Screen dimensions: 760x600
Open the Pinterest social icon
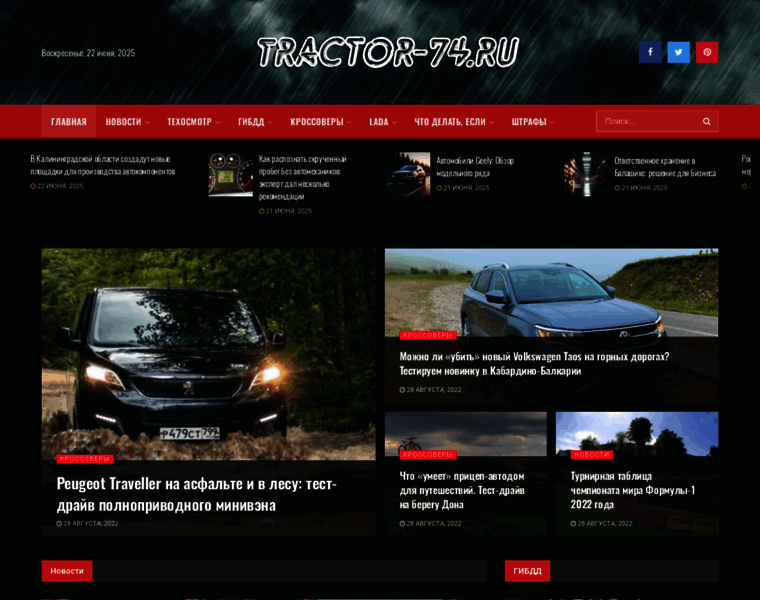707,52
